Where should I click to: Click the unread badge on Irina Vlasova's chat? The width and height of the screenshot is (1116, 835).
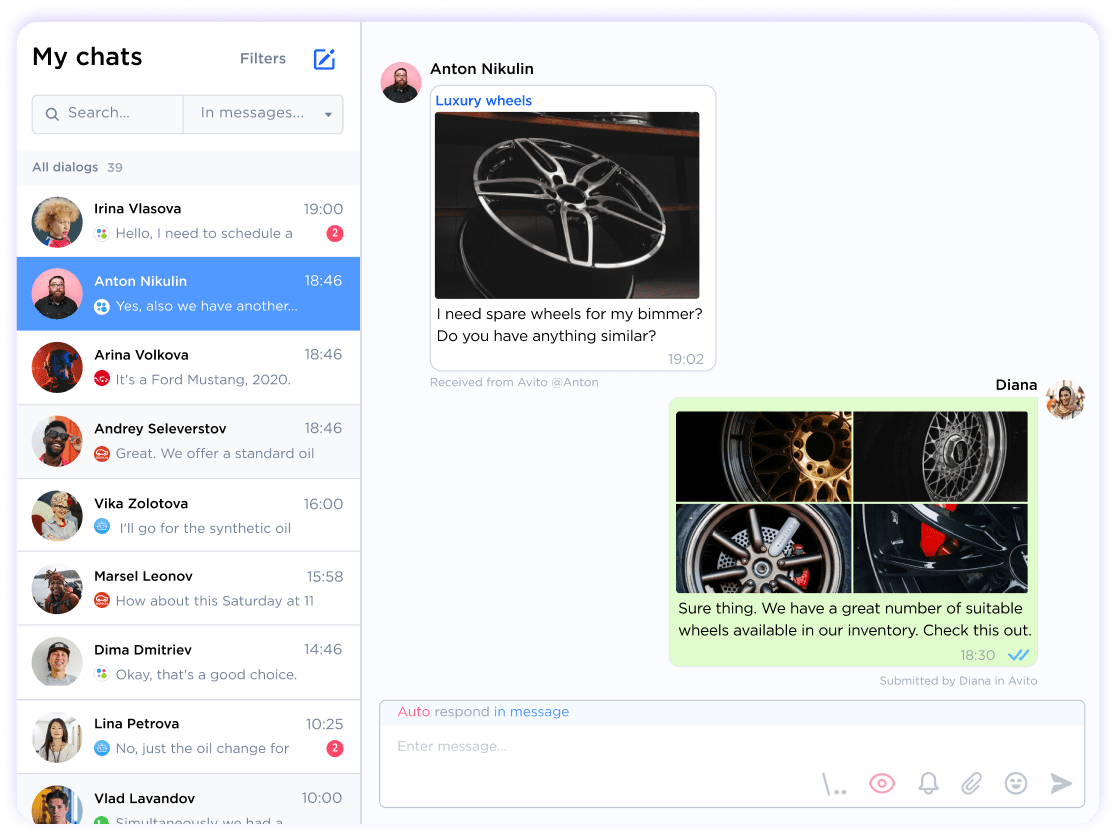coord(334,233)
